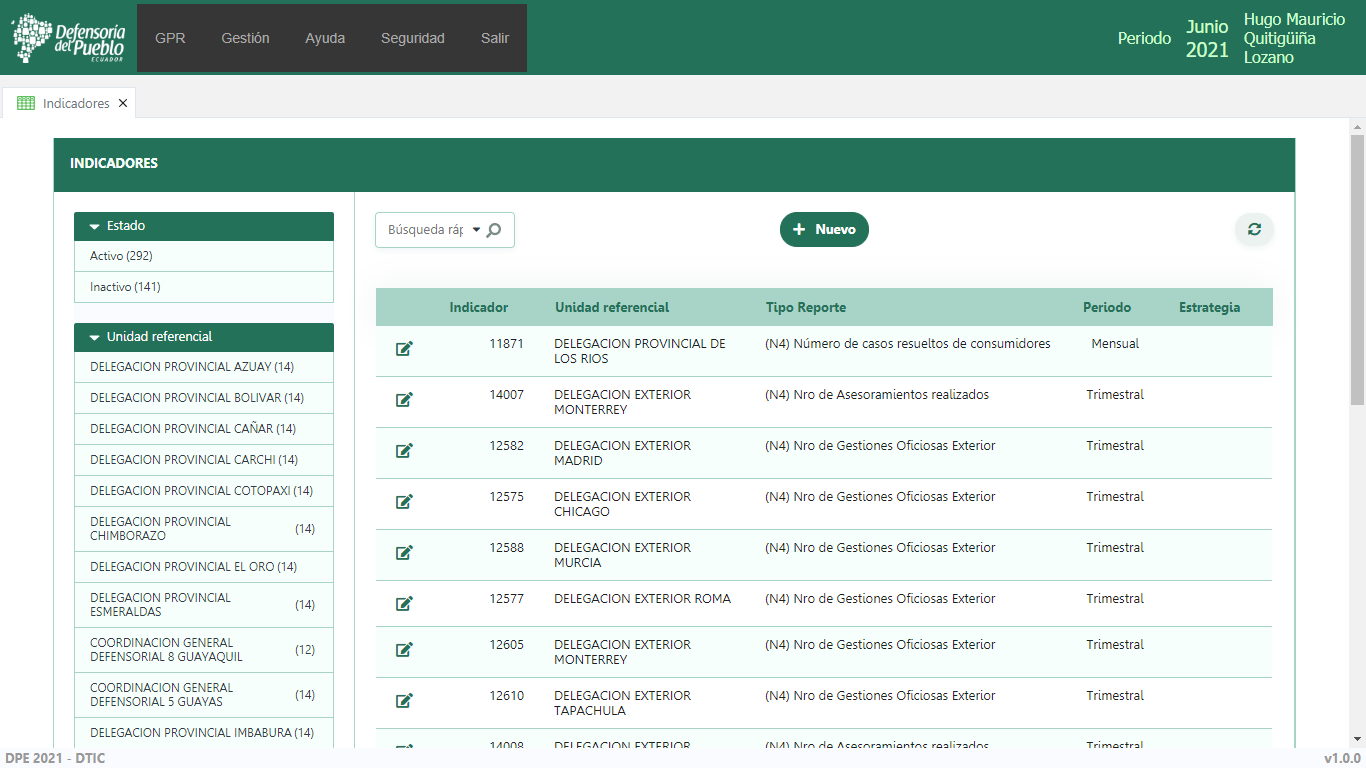Image resolution: width=1366 pixels, height=768 pixels.
Task: Click the Trimestral cell in row 12582
Action: (x=1115, y=446)
